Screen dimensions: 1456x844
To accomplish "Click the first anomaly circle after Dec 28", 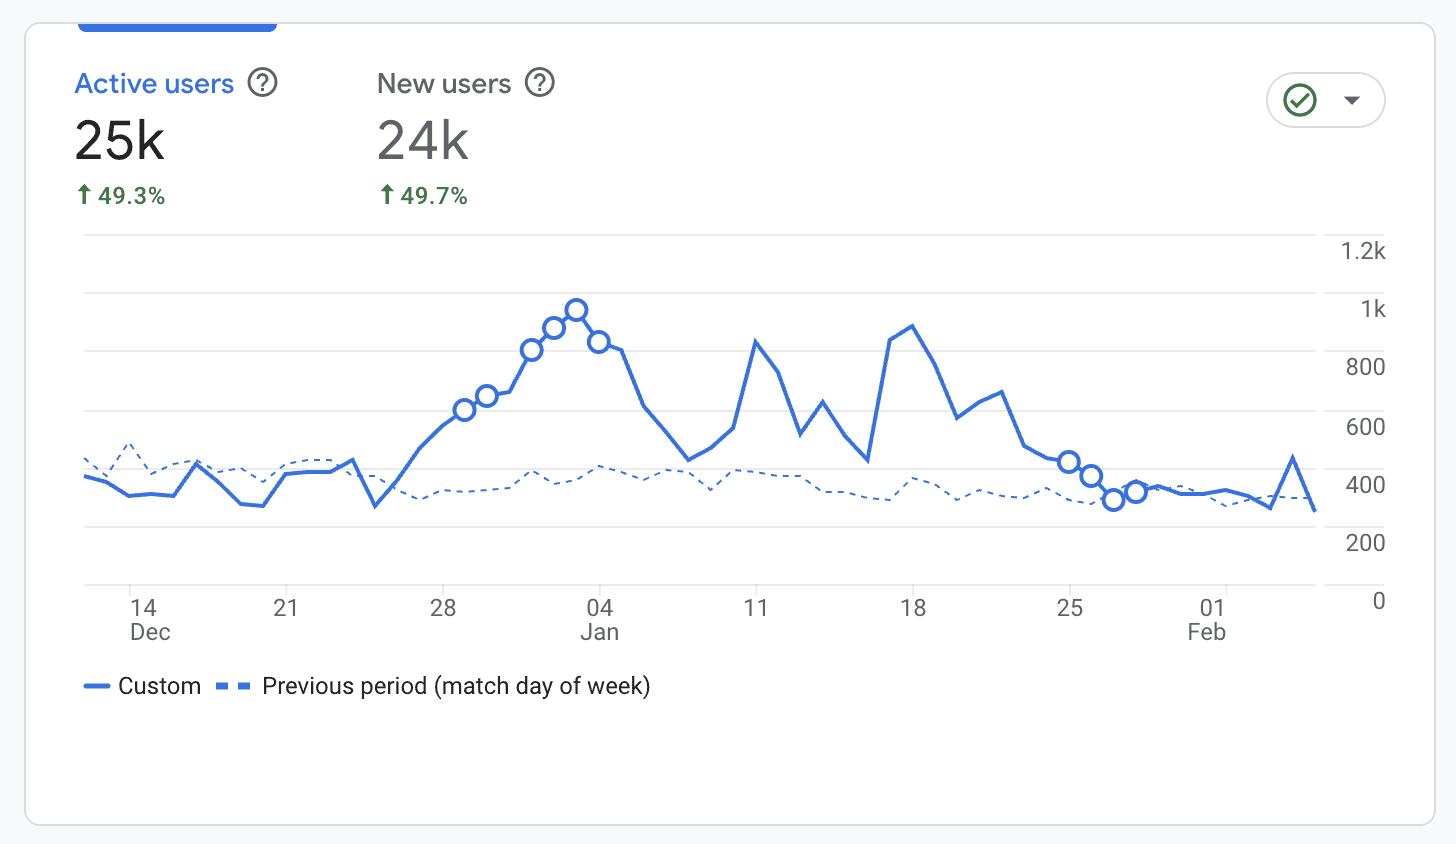I will 464,410.
